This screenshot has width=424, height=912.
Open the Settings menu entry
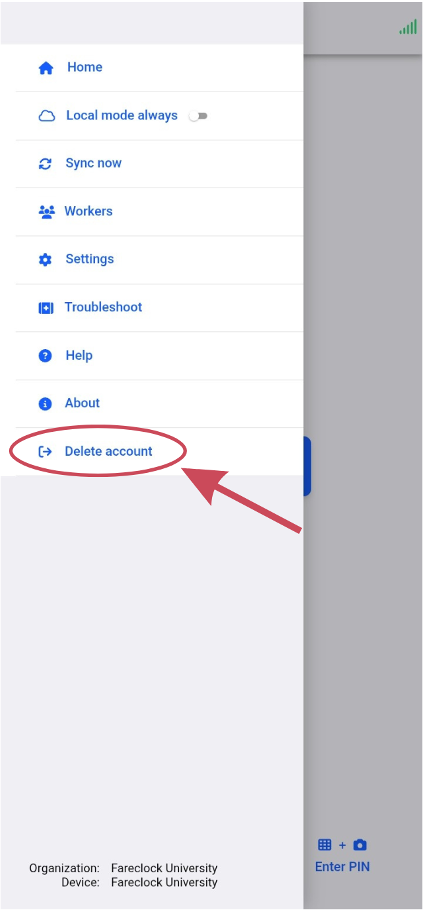pos(159,260)
